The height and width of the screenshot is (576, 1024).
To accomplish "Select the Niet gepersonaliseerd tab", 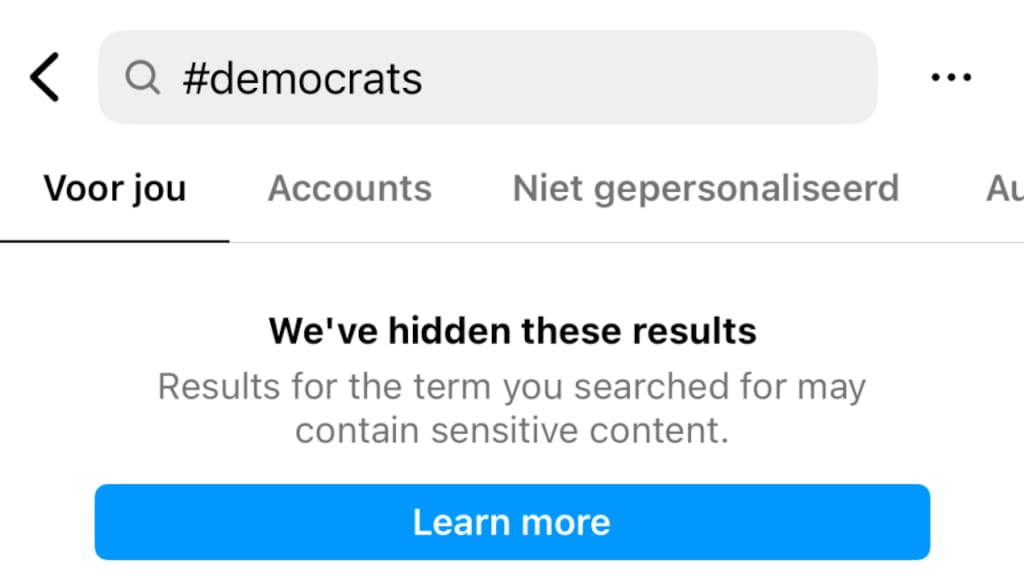I will [x=705, y=188].
